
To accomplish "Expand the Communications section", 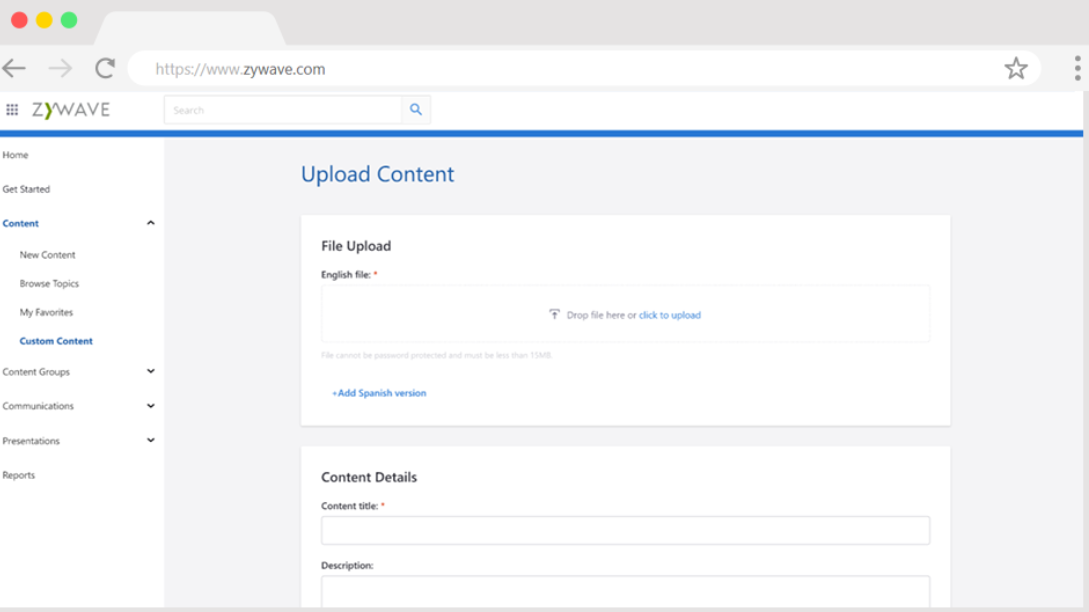I will pos(150,406).
